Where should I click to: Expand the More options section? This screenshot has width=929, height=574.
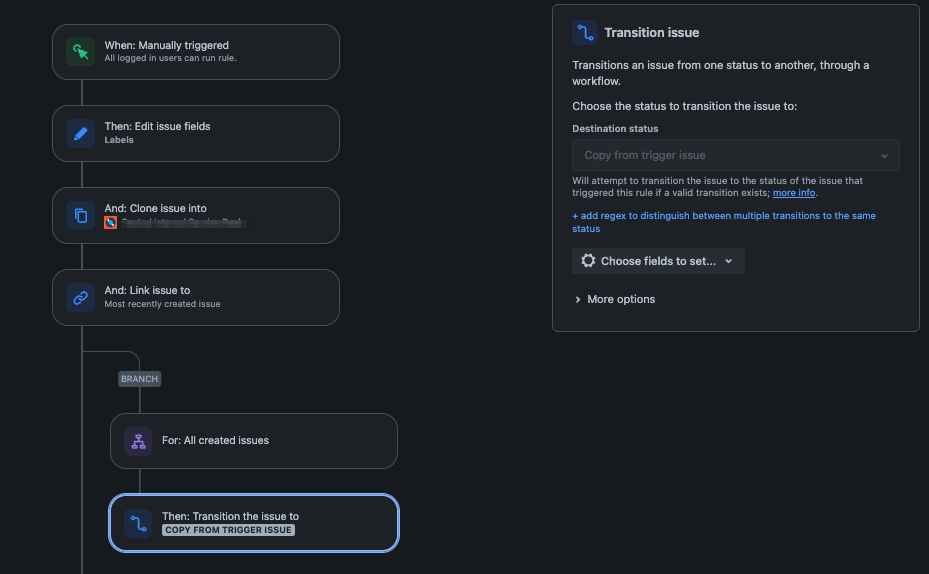click(x=615, y=299)
